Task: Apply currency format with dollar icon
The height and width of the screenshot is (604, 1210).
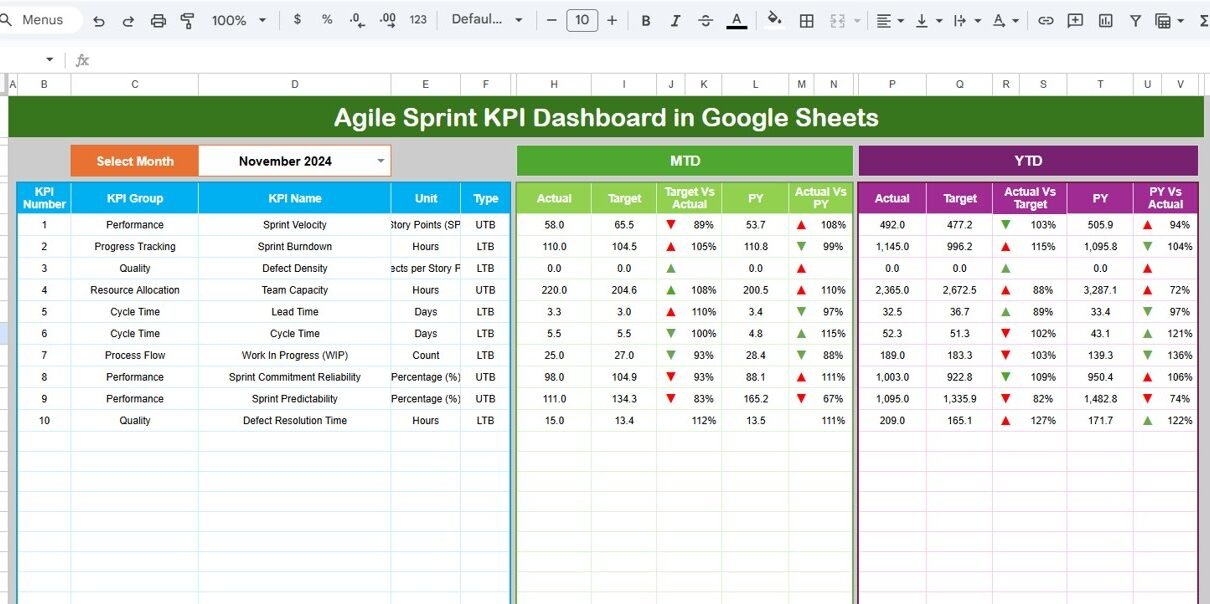Action: pyautogui.click(x=297, y=20)
